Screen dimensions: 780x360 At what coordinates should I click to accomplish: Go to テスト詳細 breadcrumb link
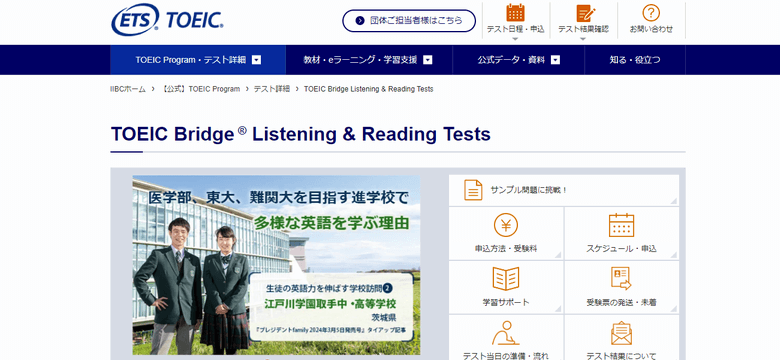pos(272,89)
